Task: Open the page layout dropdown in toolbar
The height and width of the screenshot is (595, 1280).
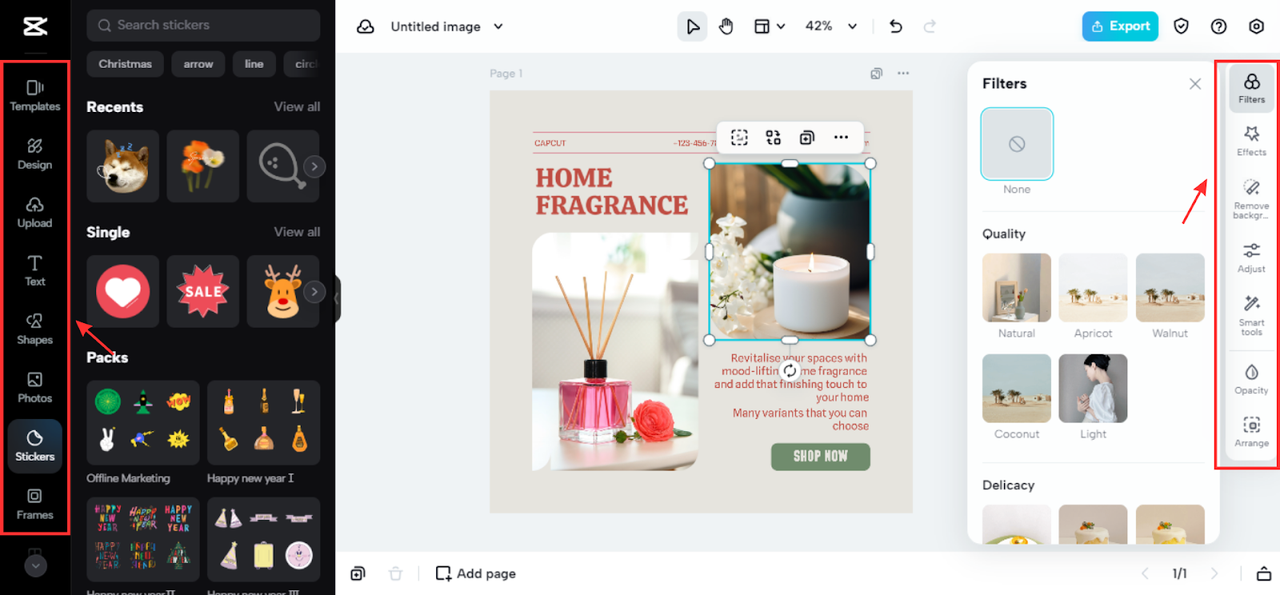Action: coord(769,26)
